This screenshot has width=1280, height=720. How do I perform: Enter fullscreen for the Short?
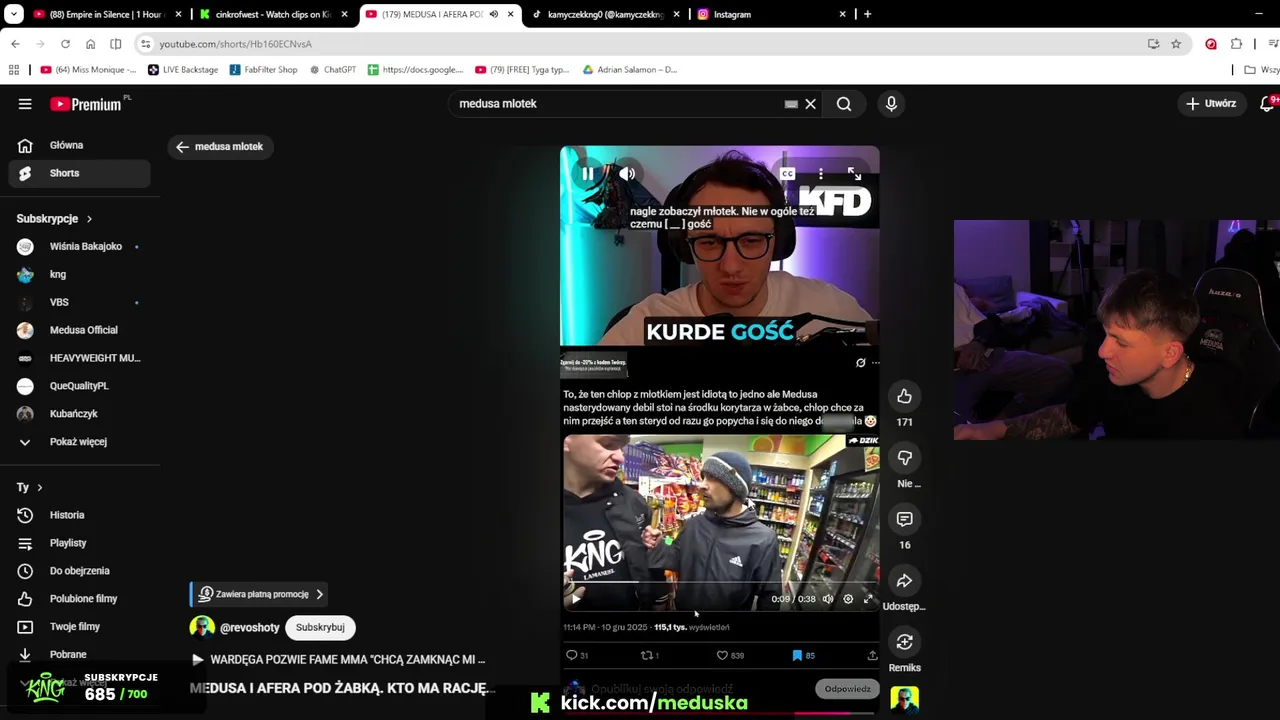click(x=854, y=174)
